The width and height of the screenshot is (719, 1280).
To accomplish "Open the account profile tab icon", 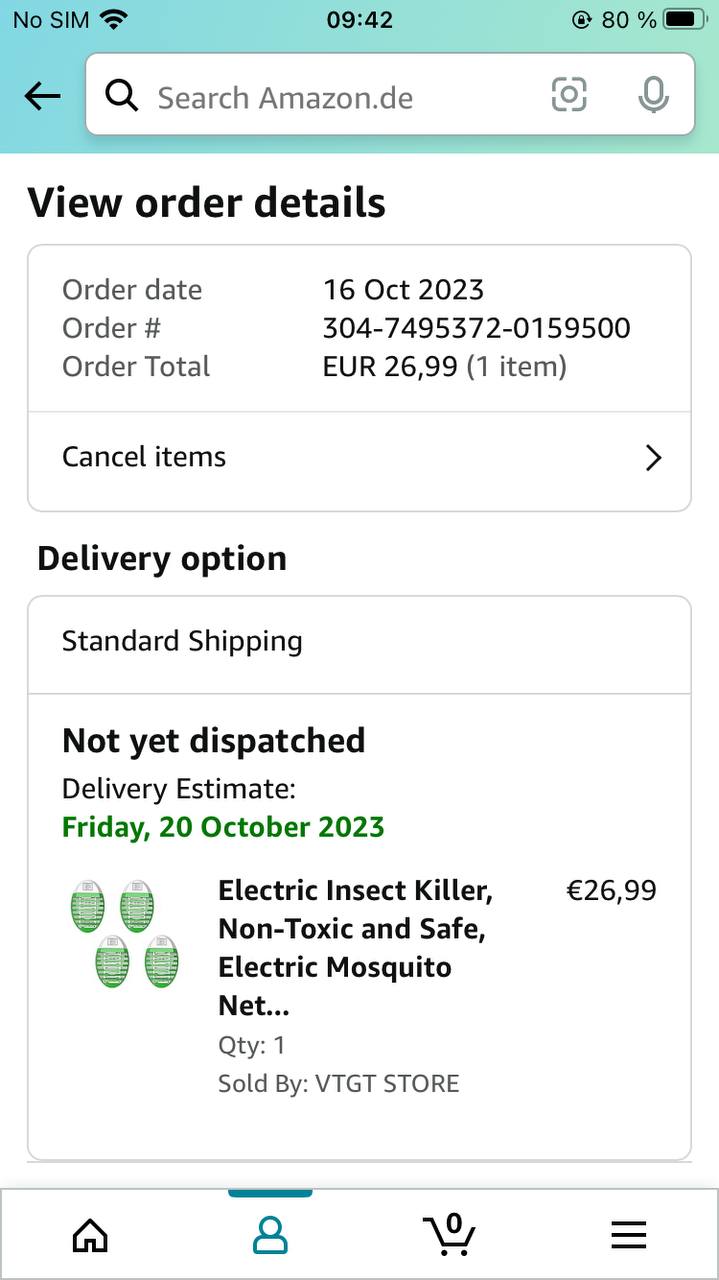I will (x=270, y=1235).
